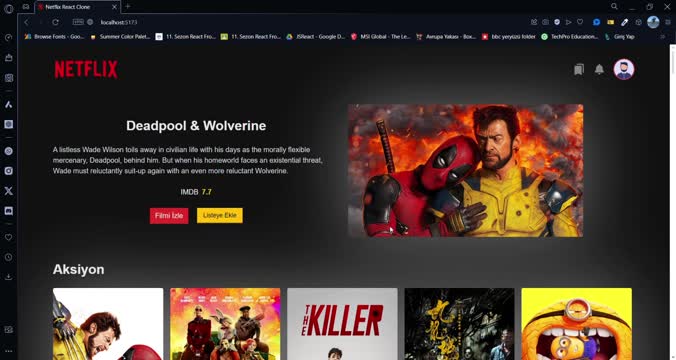Screen dimensions: 676x360
Task: Go back with the browser back arrow
Action: click(x=26, y=22)
